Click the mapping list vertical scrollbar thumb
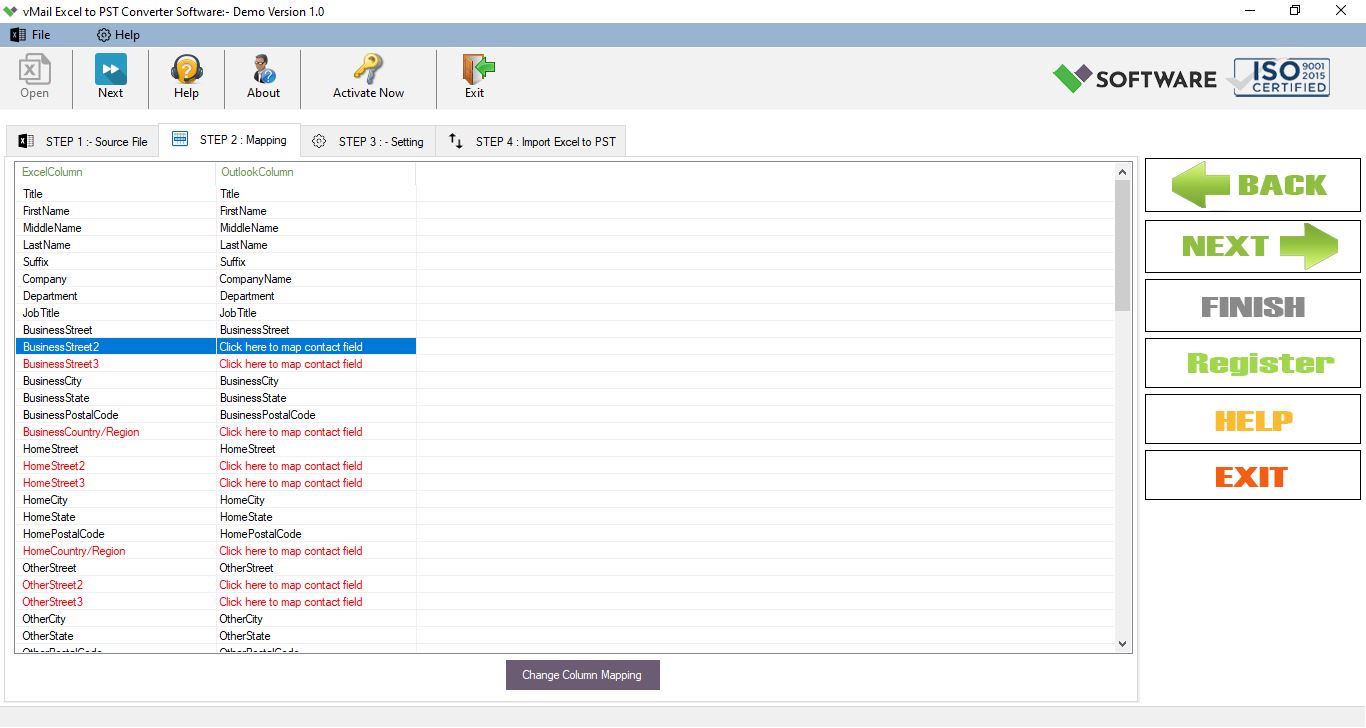The width and height of the screenshot is (1366, 728). pyautogui.click(x=1123, y=245)
